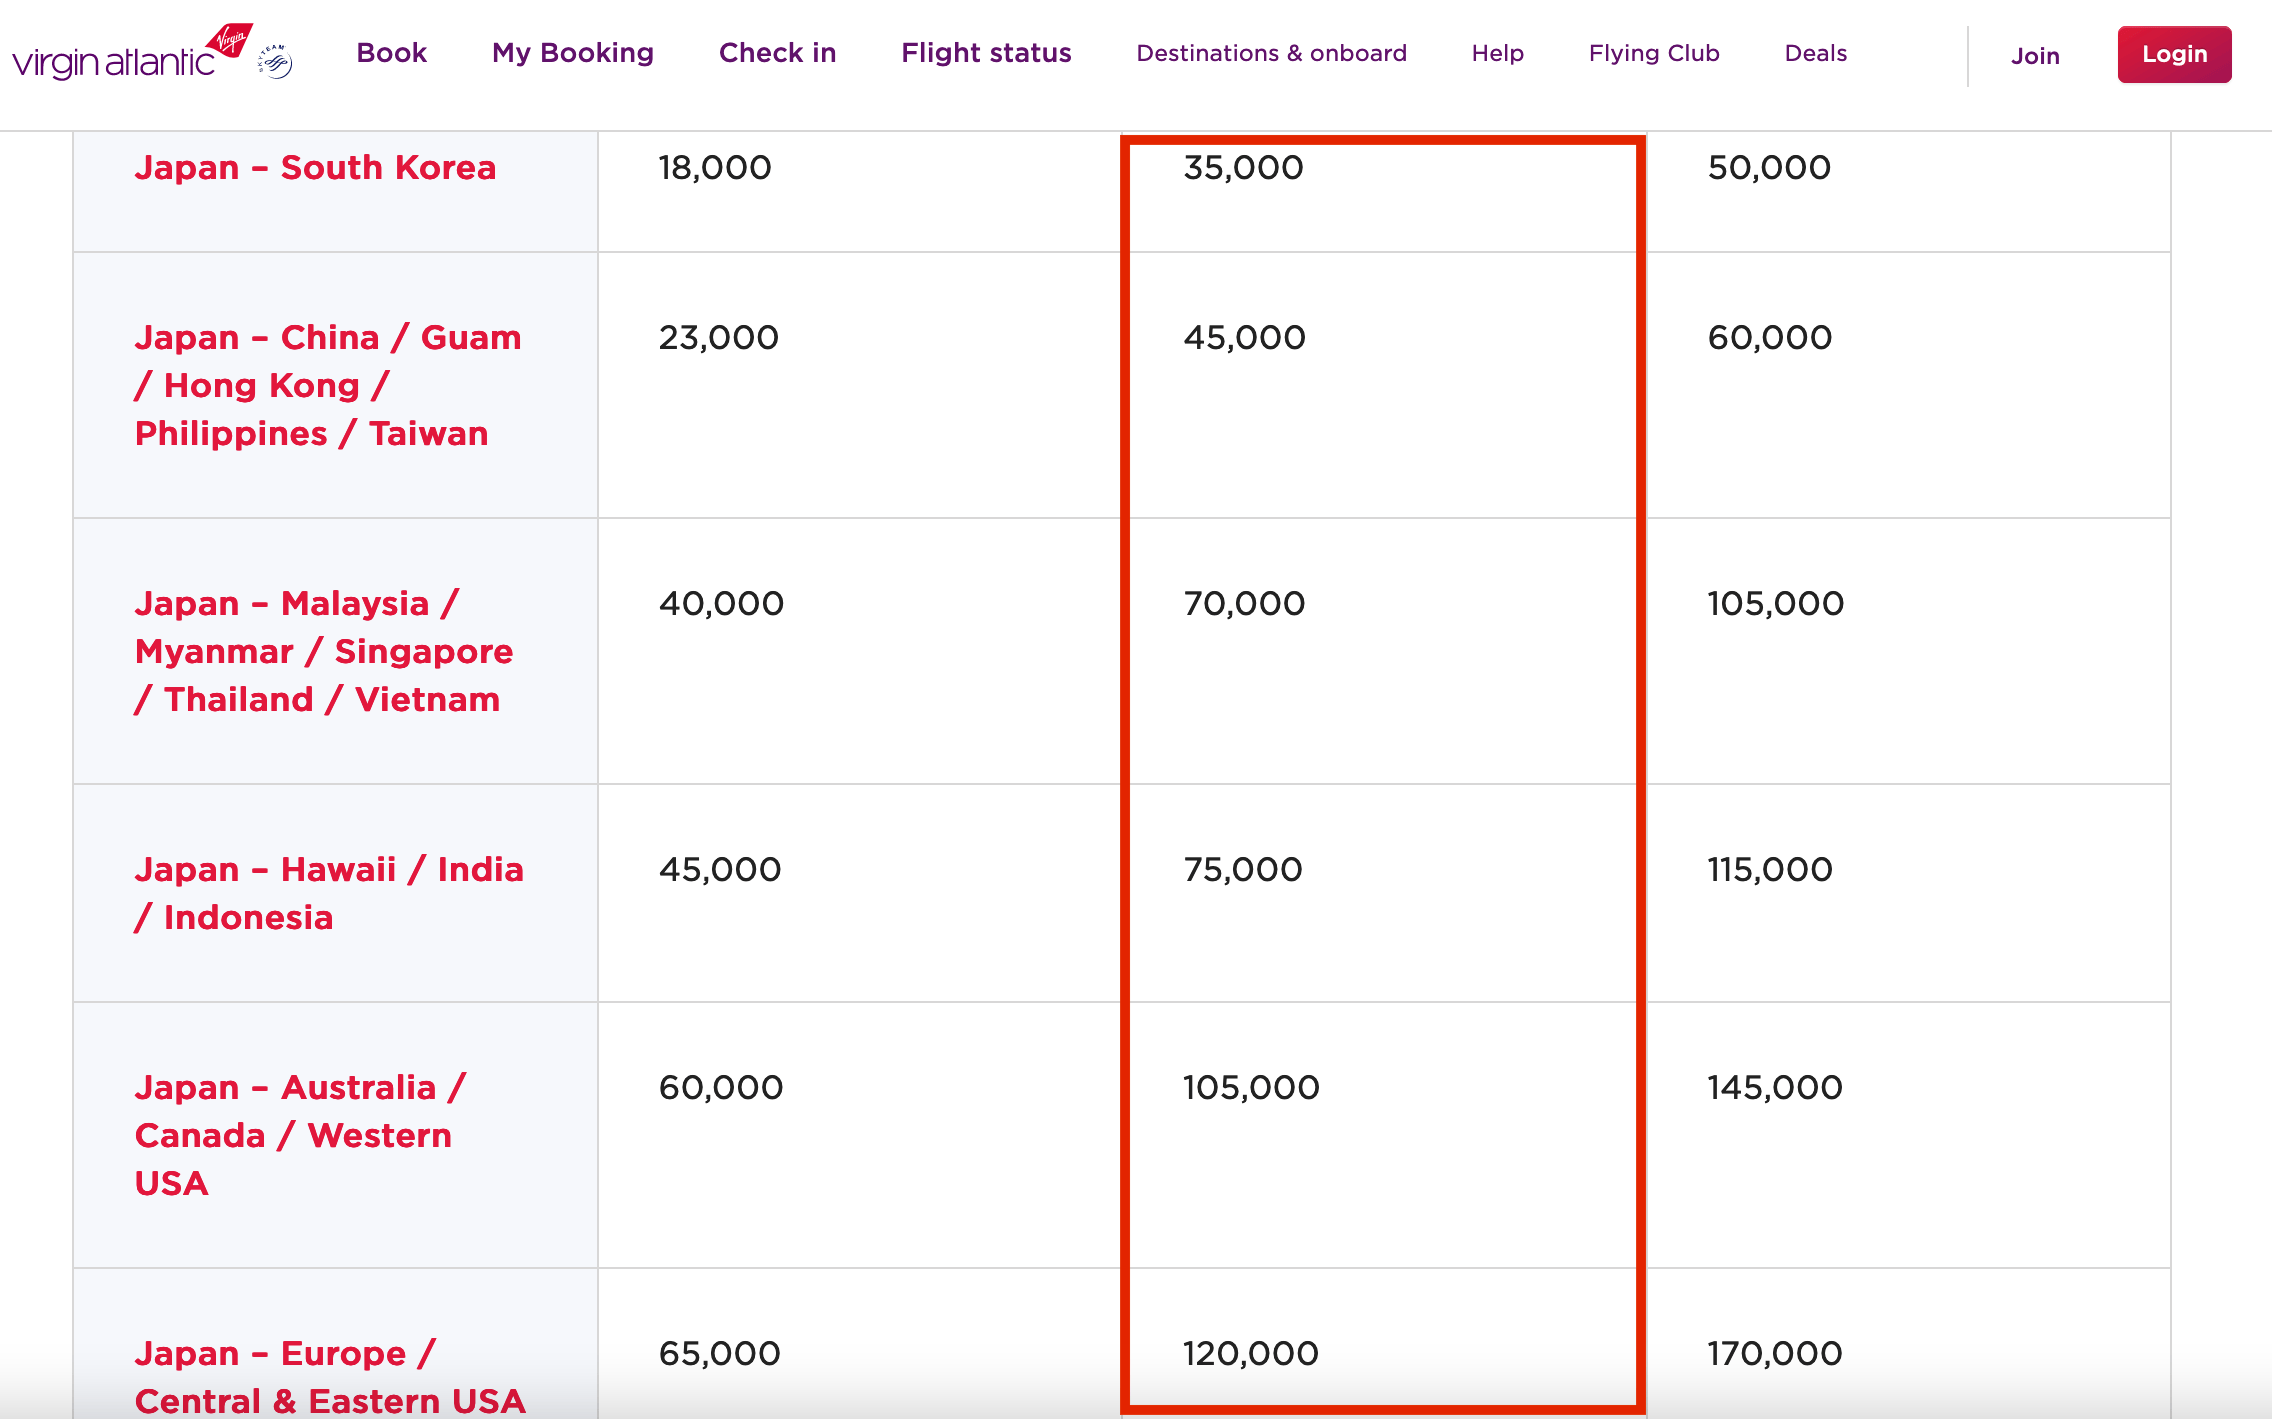Open Flight status page

pos(986,53)
